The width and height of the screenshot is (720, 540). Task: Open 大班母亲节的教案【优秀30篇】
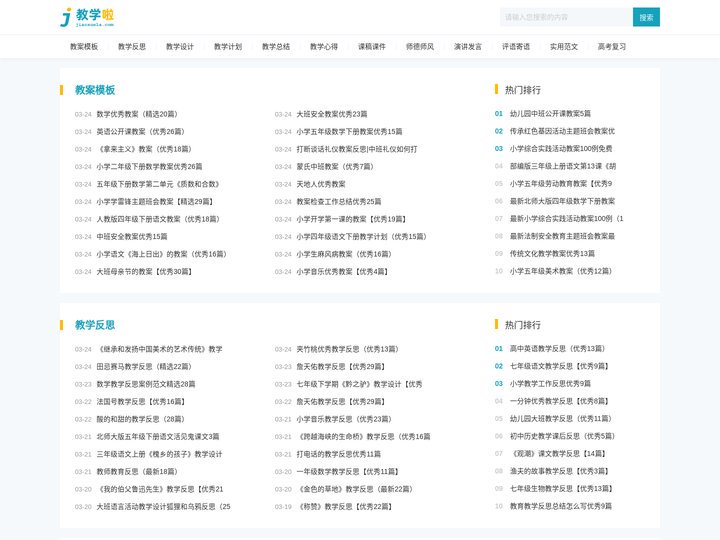(x=144, y=272)
